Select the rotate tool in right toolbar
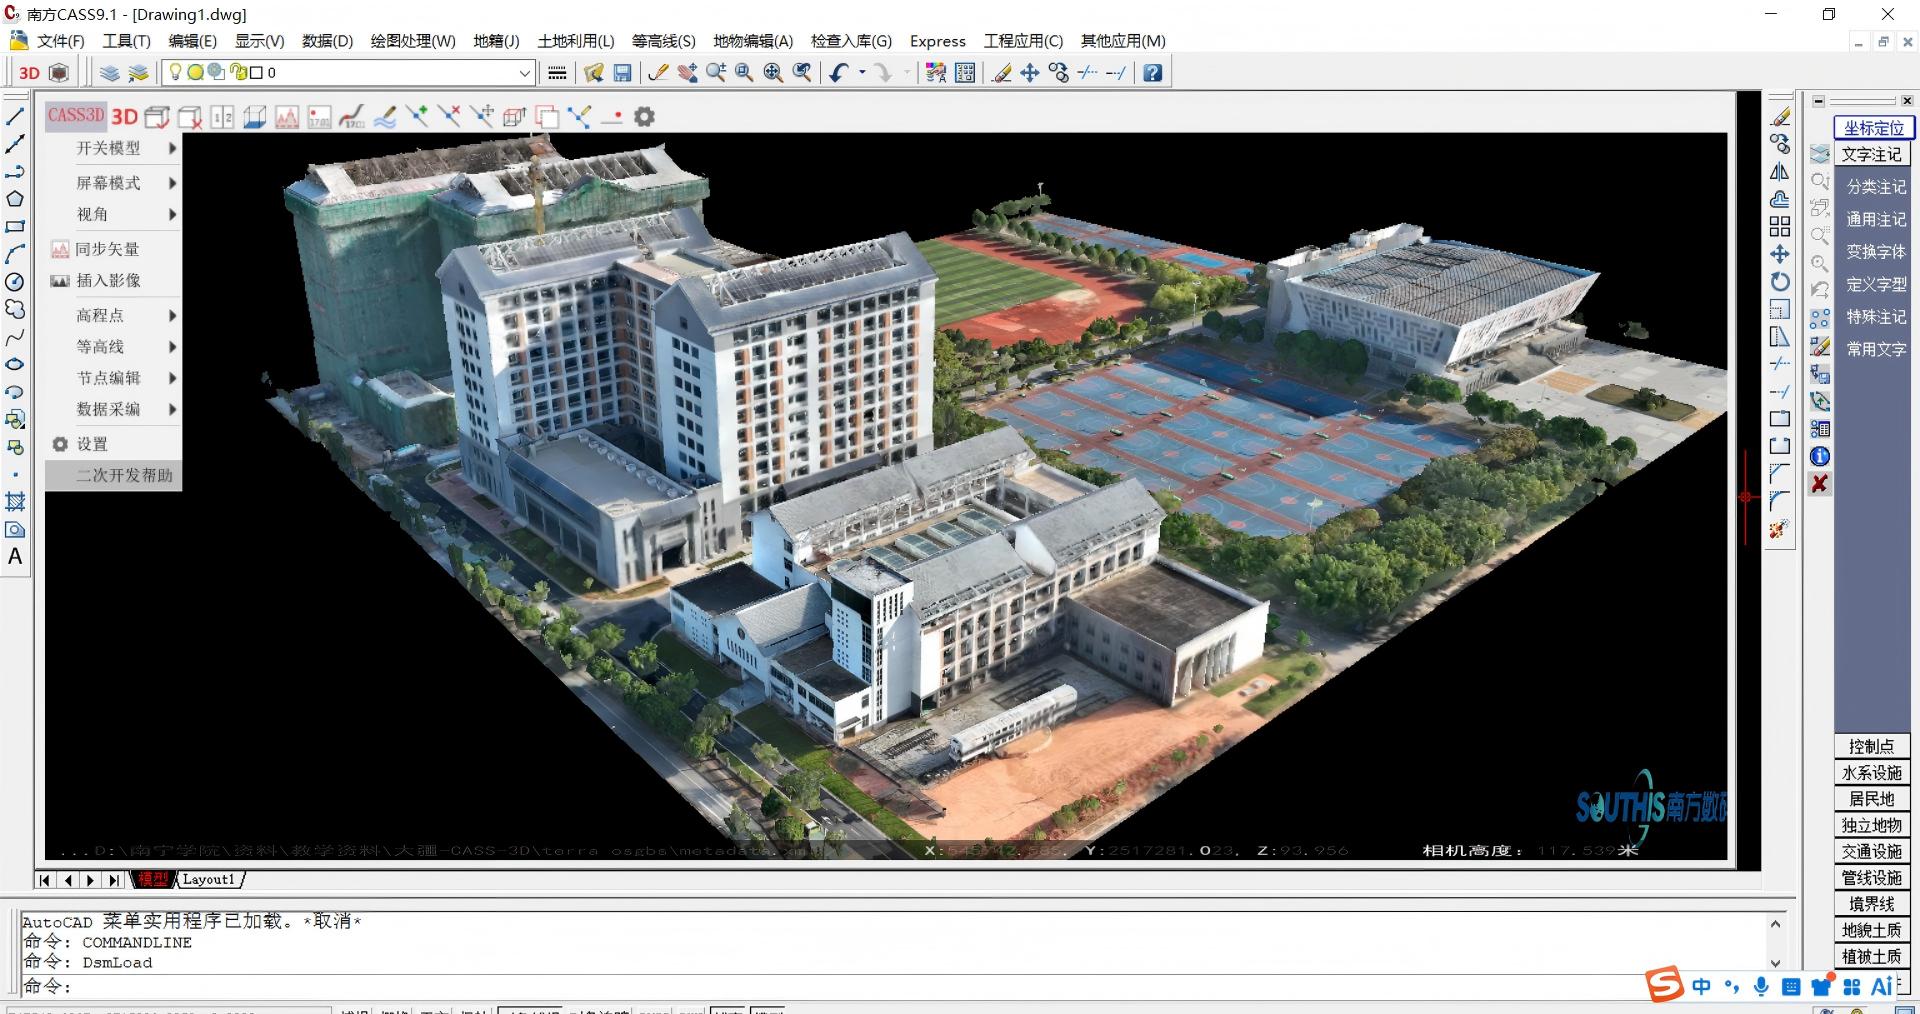The width and height of the screenshot is (1920, 1014). point(1780,282)
